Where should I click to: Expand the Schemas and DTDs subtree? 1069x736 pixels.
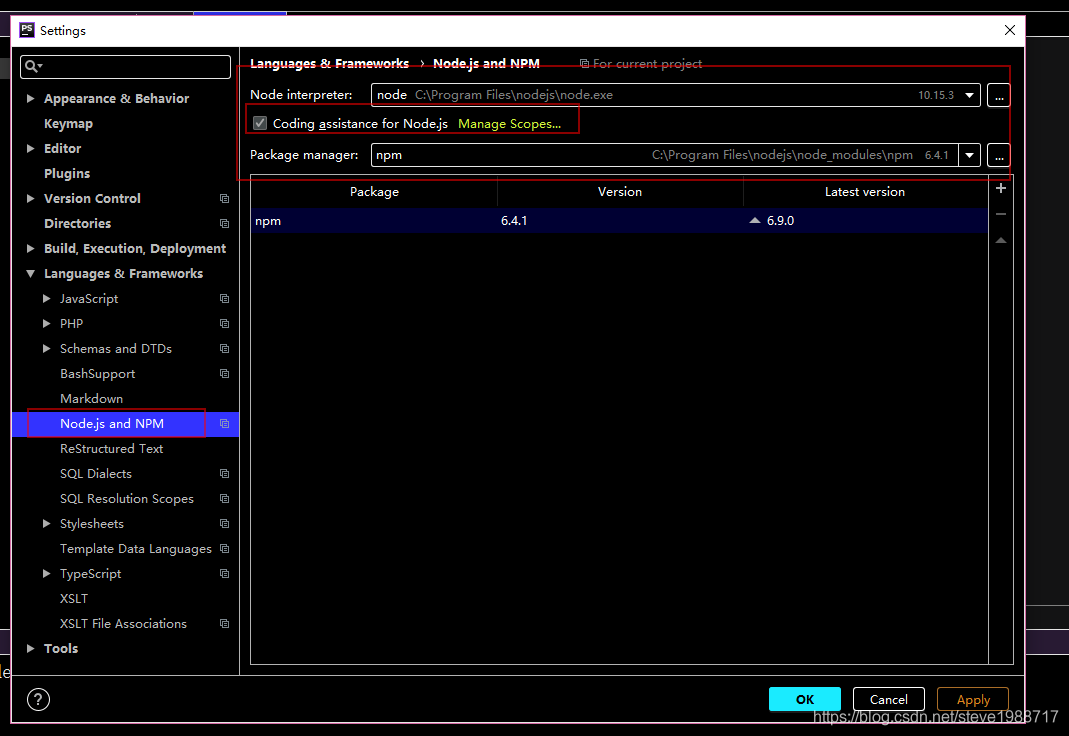[46, 348]
